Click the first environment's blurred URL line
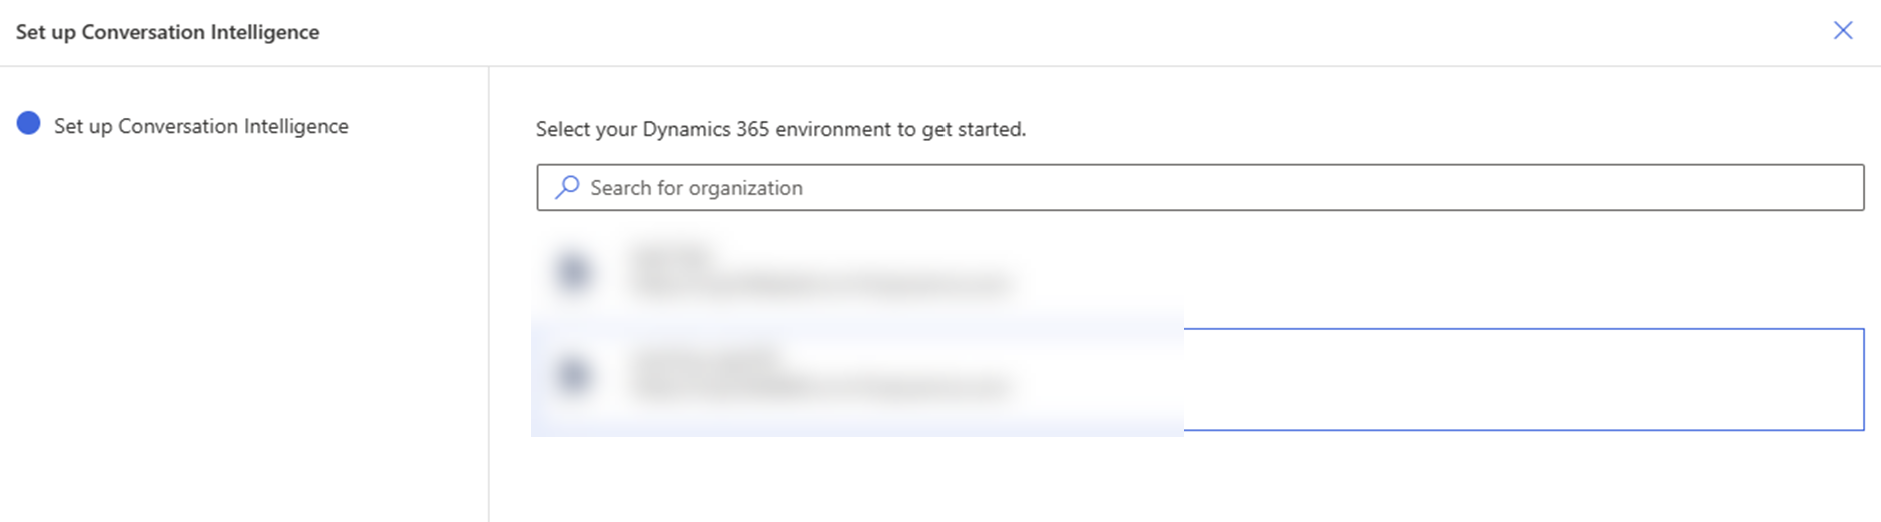Screen dimensions: 1881x522 click(x=820, y=285)
